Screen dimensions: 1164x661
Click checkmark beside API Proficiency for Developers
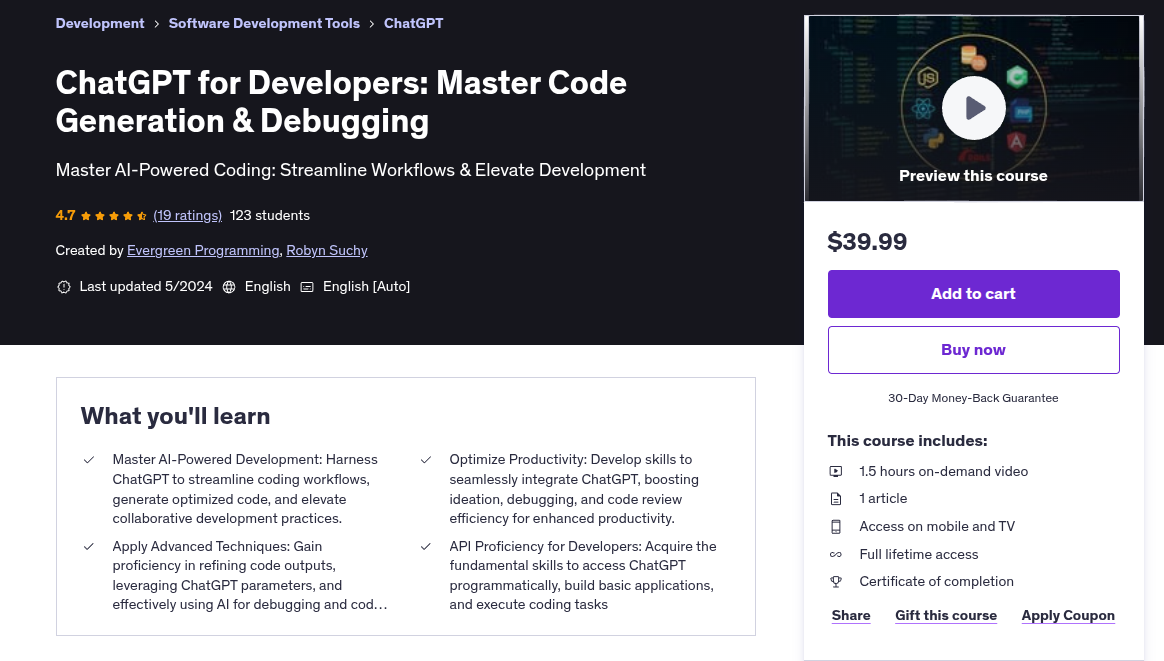pos(426,547)
